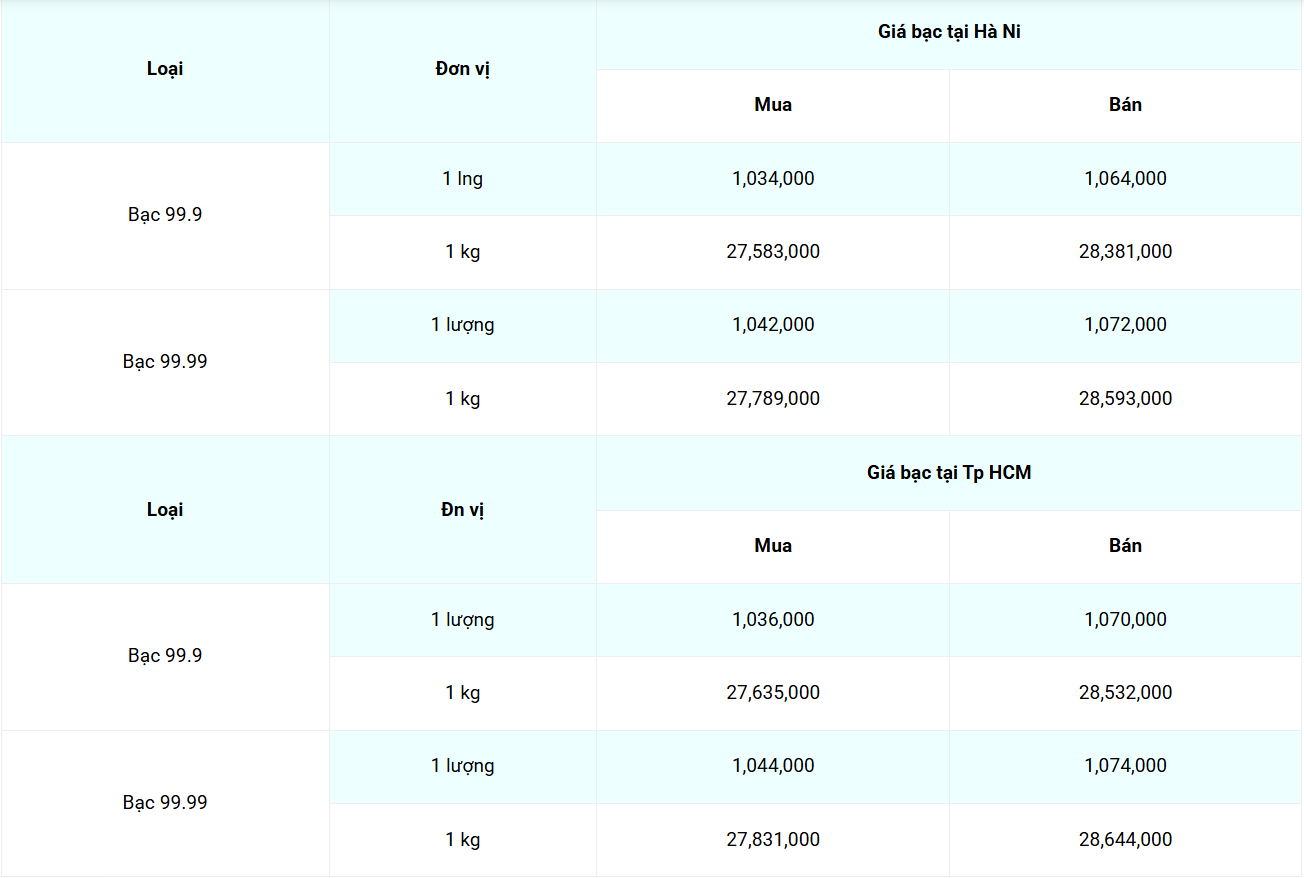Click the "Giá bạc tại Hà Ni" header
Viewport: 1304px width, 878px height.
949,32
